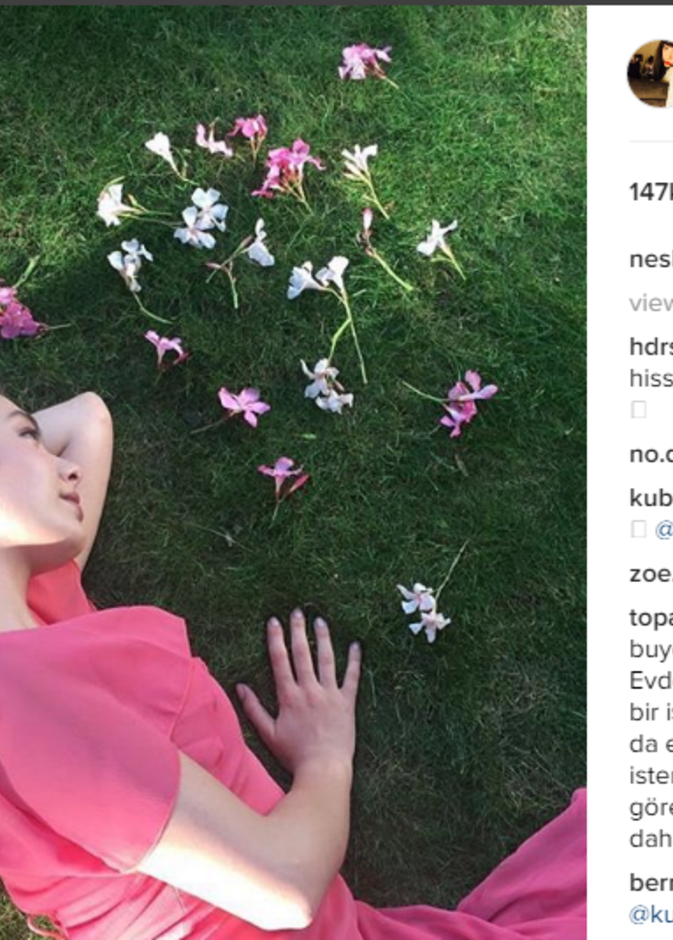
Task: Open the 'topa' commenter username
Action: pos(651,618)
